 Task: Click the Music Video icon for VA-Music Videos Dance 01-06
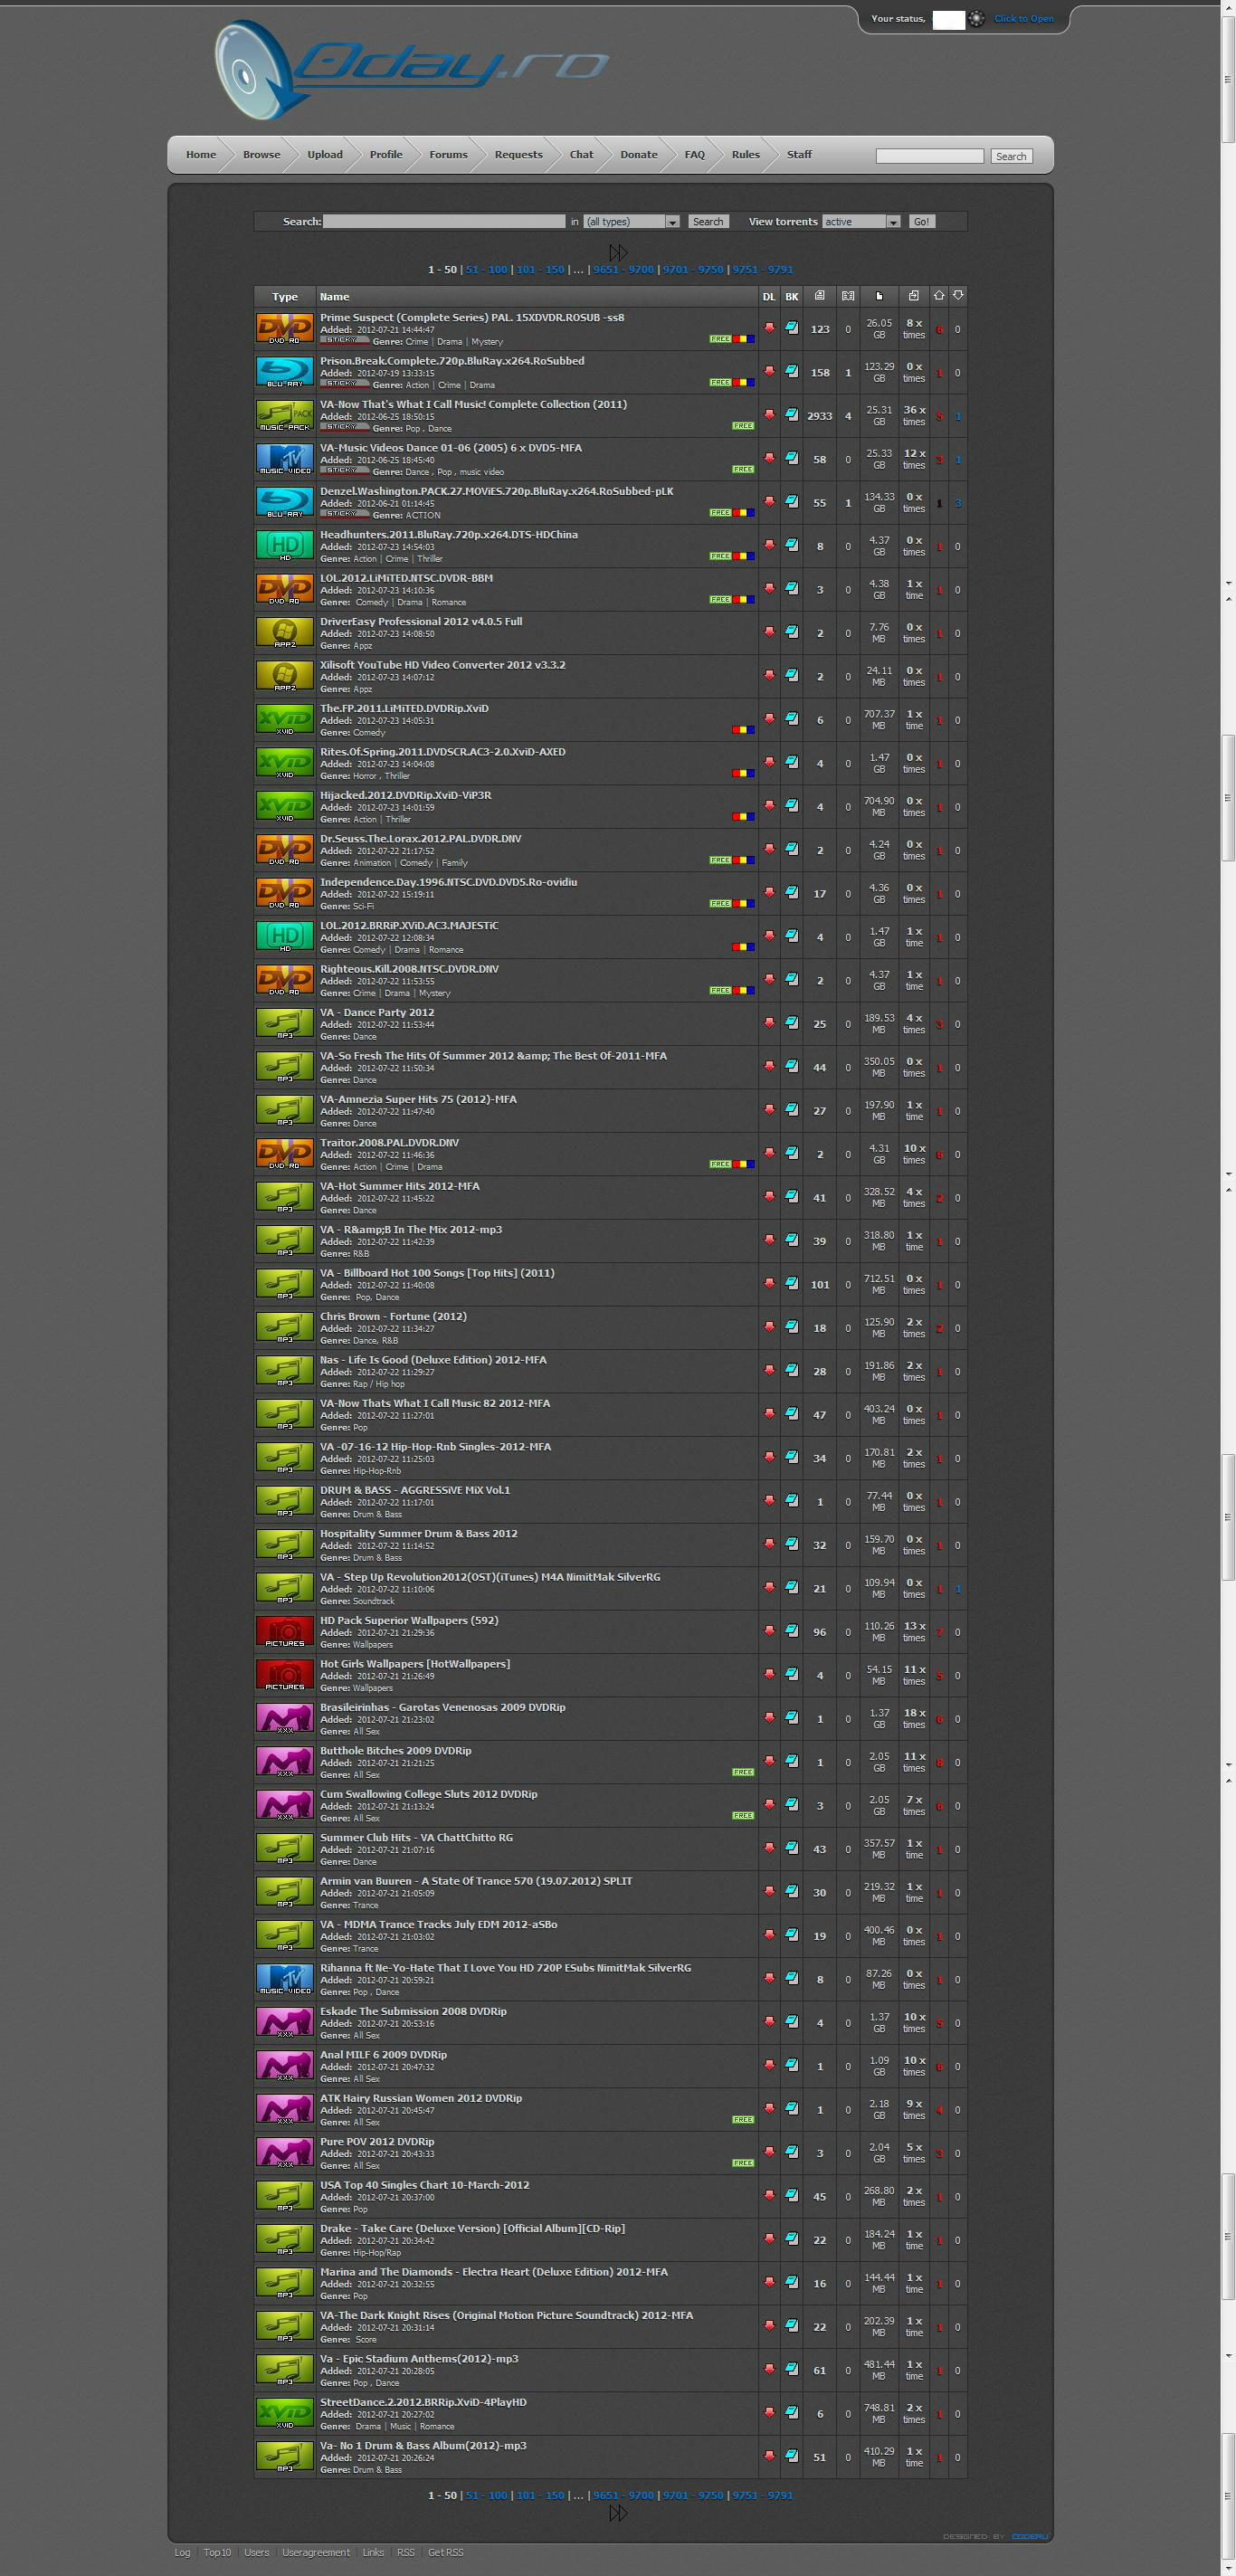[285, 459]
